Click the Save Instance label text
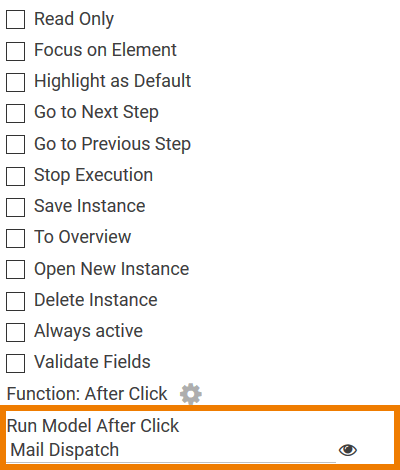 coord(90,206)
